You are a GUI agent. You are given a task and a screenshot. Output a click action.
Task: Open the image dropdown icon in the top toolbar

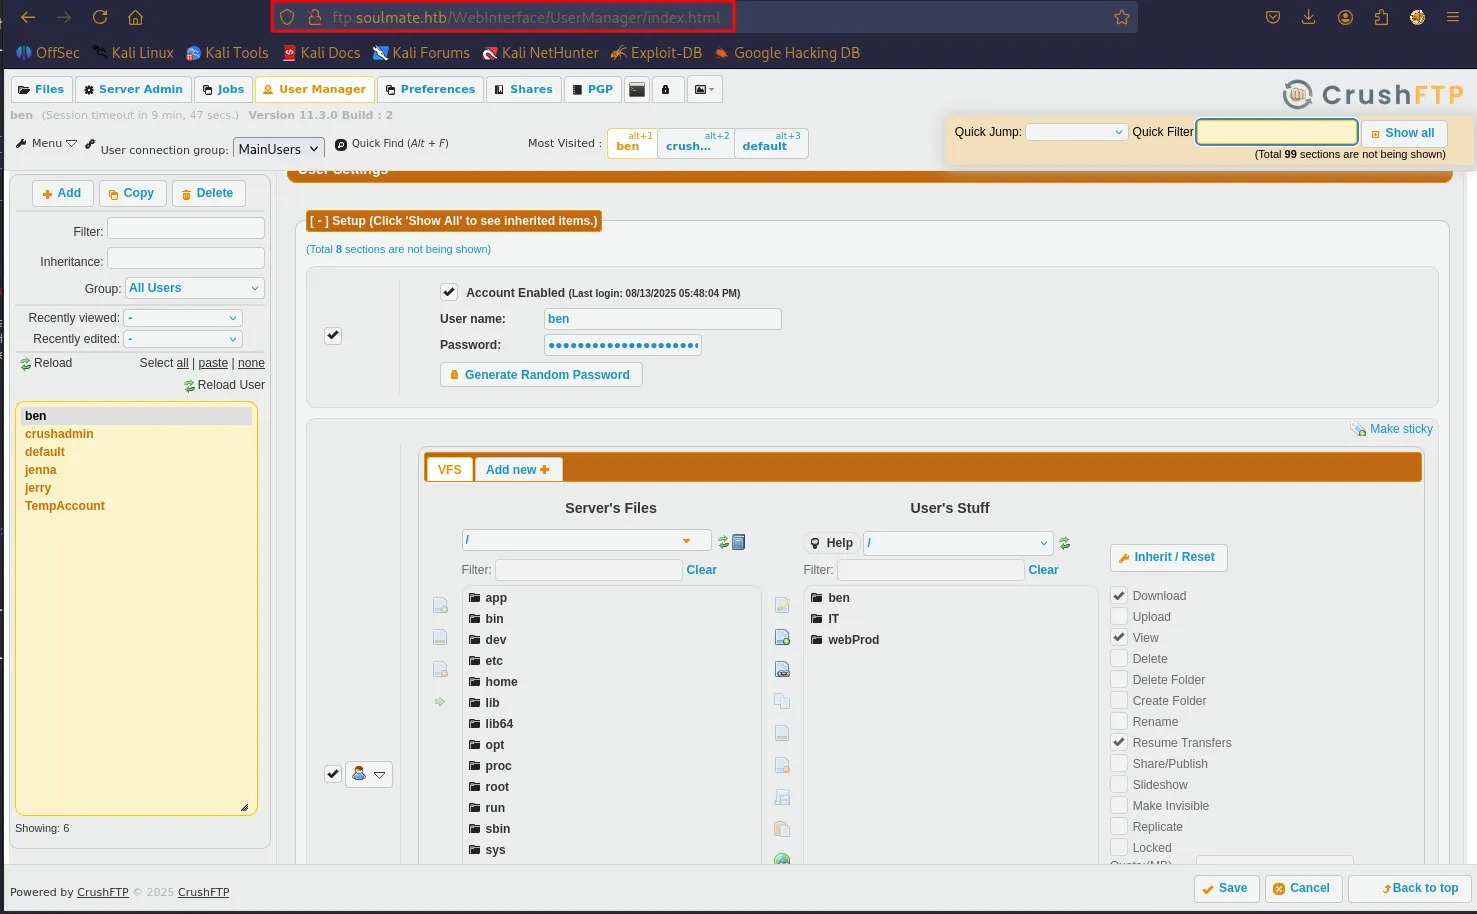704,89
